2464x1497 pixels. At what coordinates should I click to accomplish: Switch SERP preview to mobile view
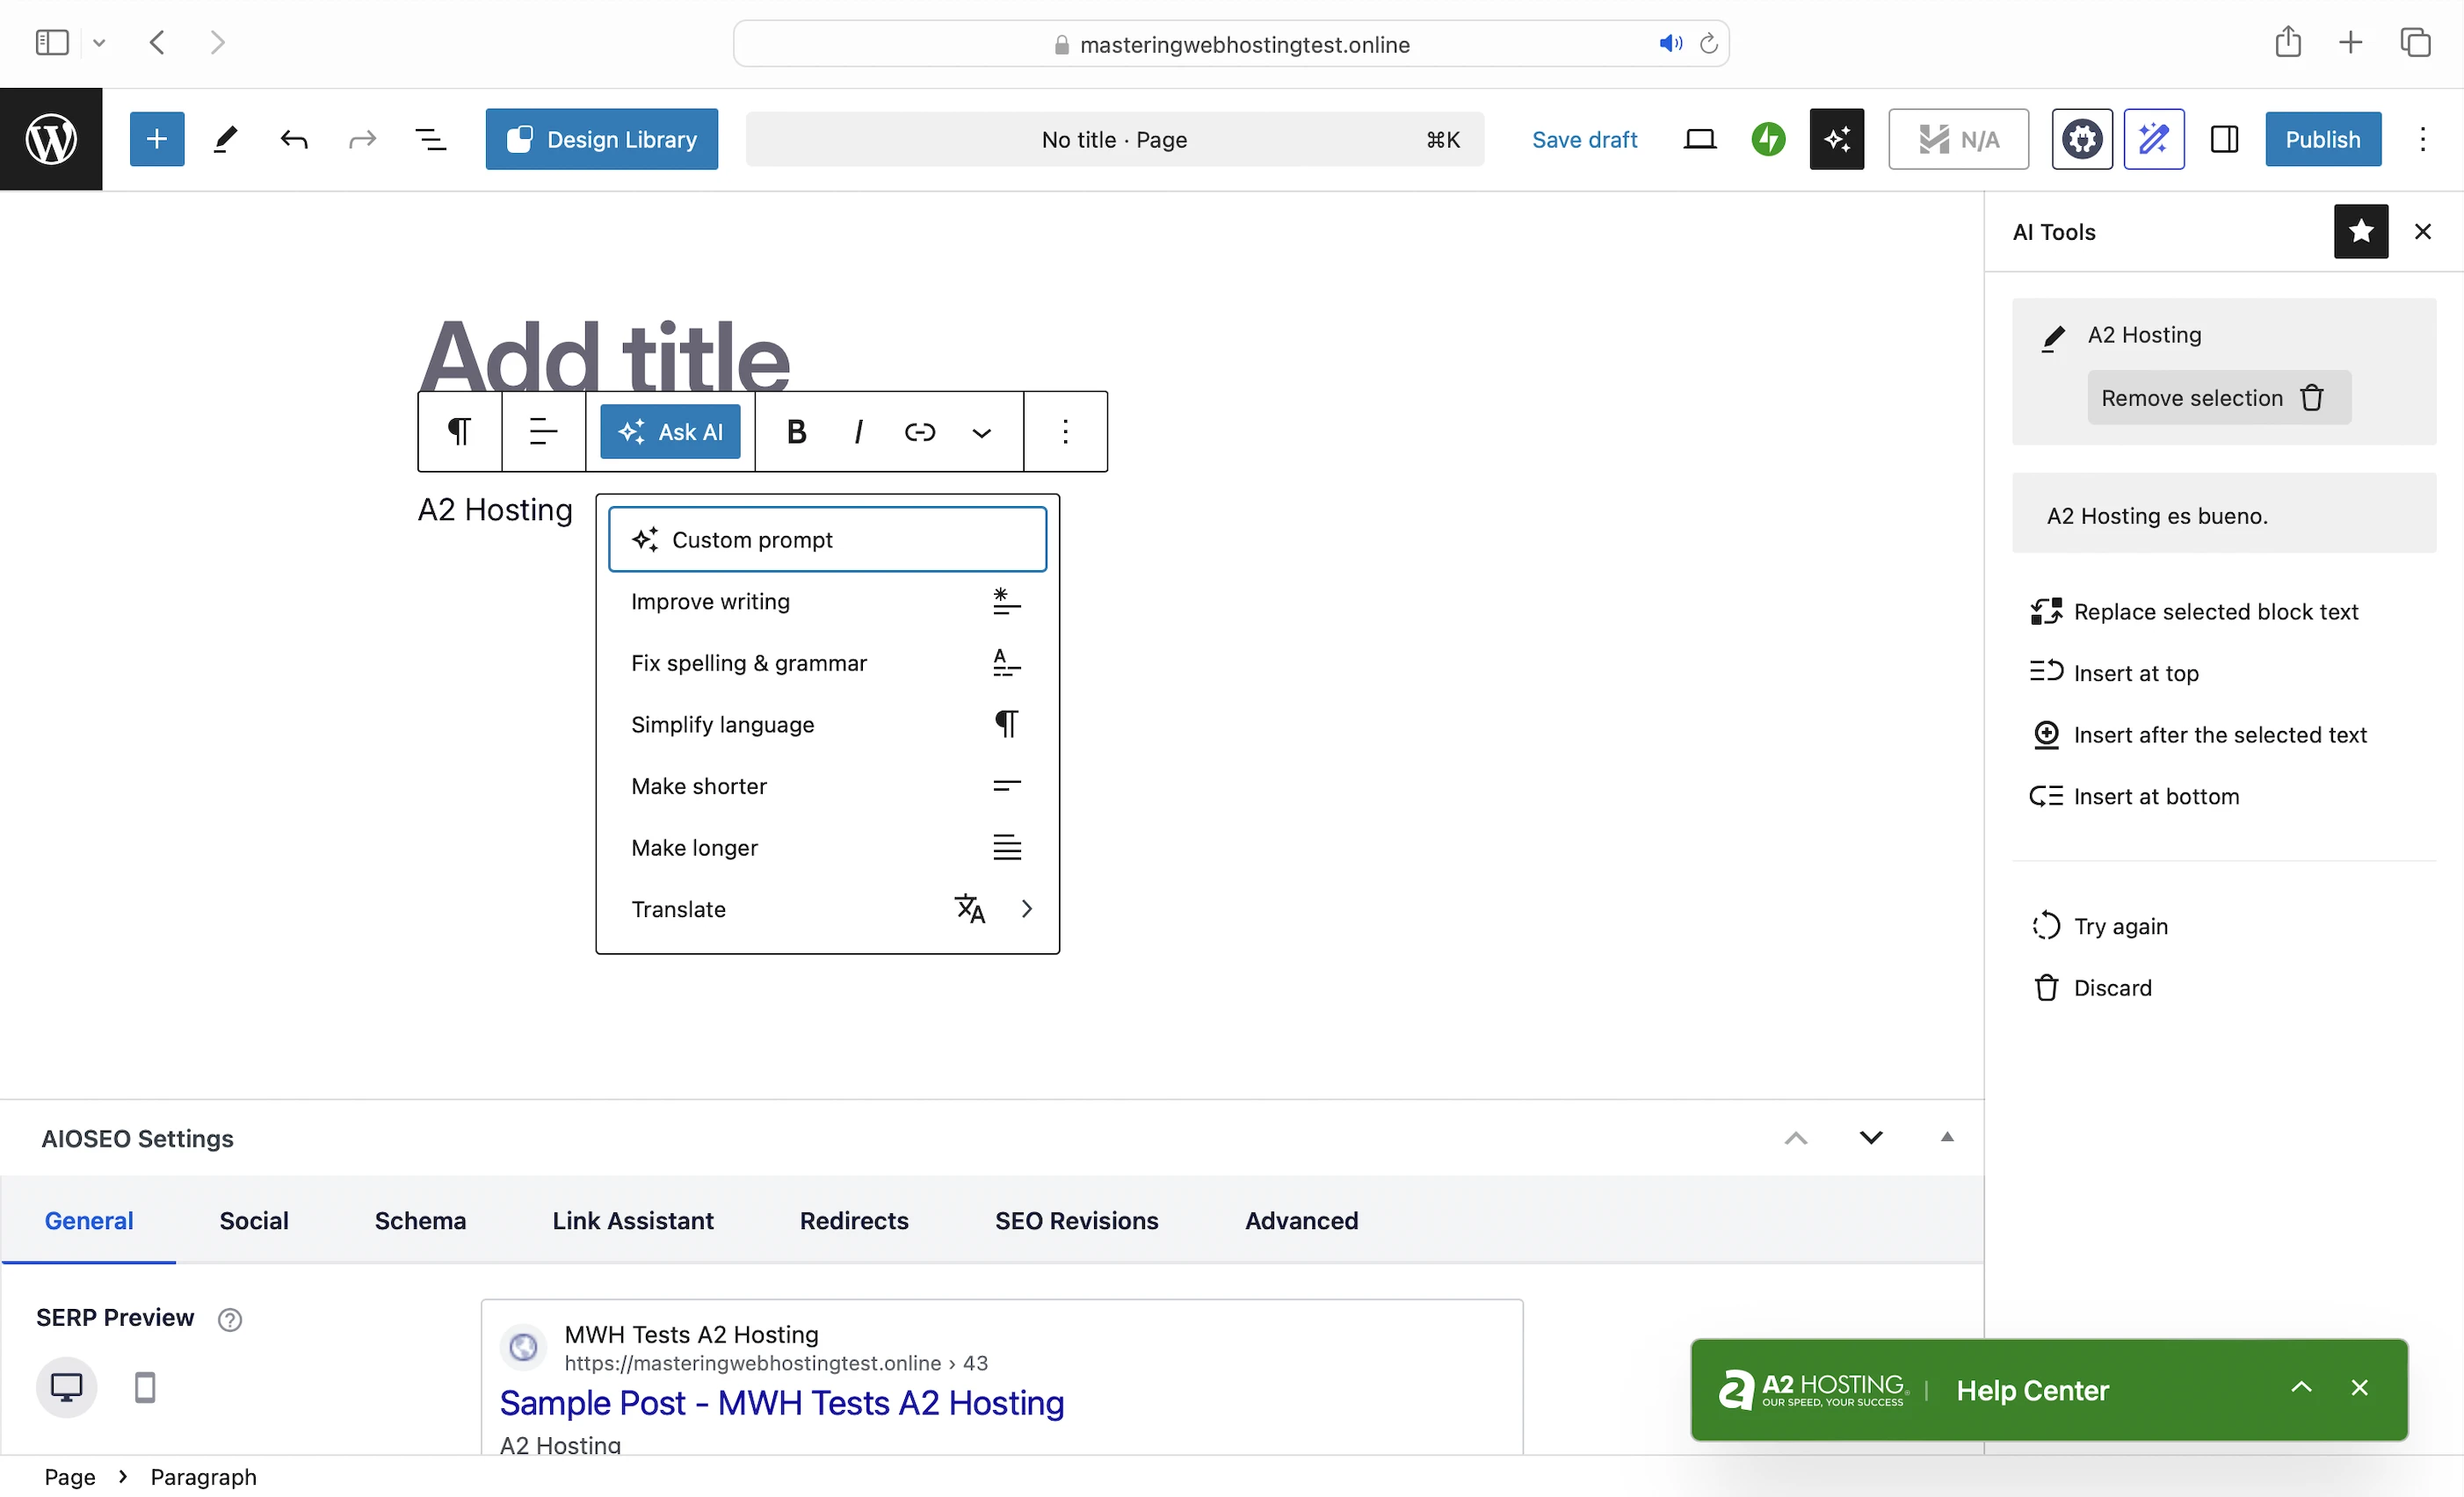(x=145, y=1387)
